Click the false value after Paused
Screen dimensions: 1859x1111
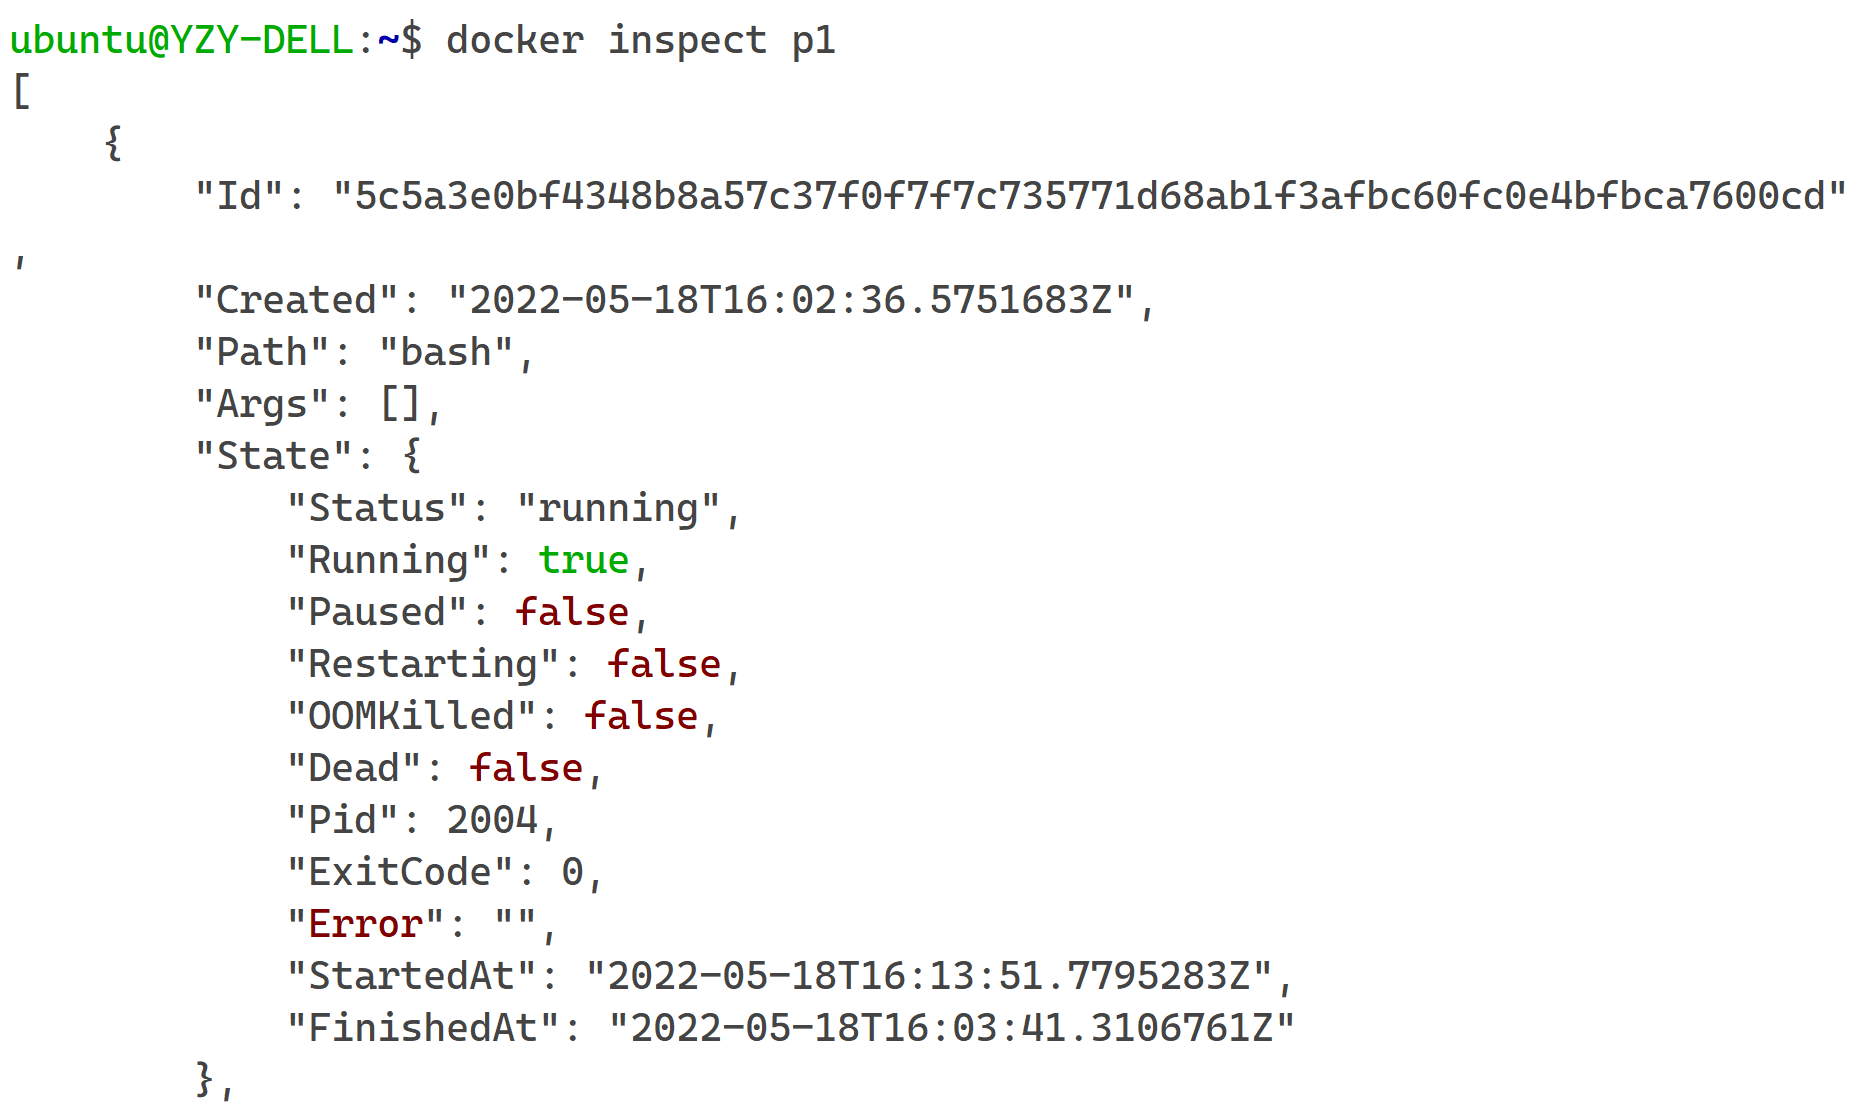[x=572, y=612]
